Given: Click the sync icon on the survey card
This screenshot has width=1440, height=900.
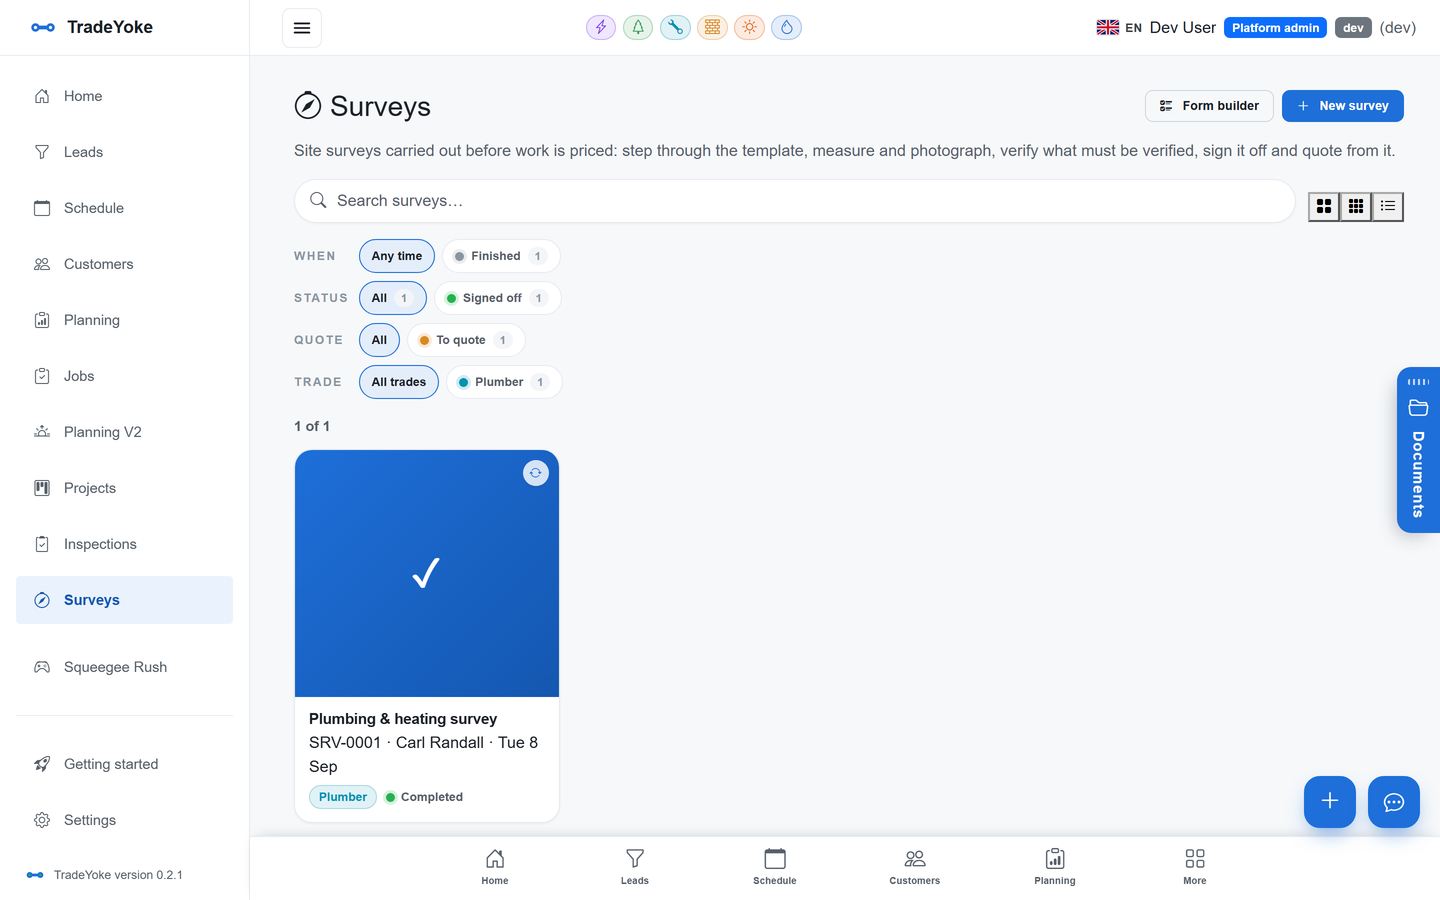Looking at the screenshot, I should point(536,473).
